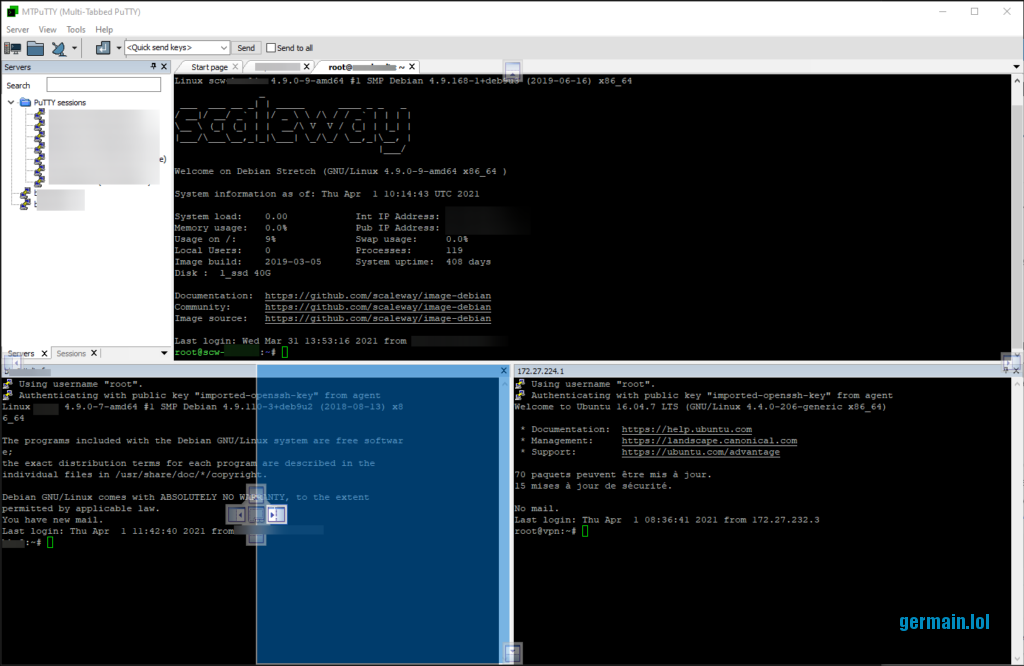Pin the Servers panel with the pushpin icon
This screenshot has width=1024, height=666.
pyautogui.click(x=153, y=67)
